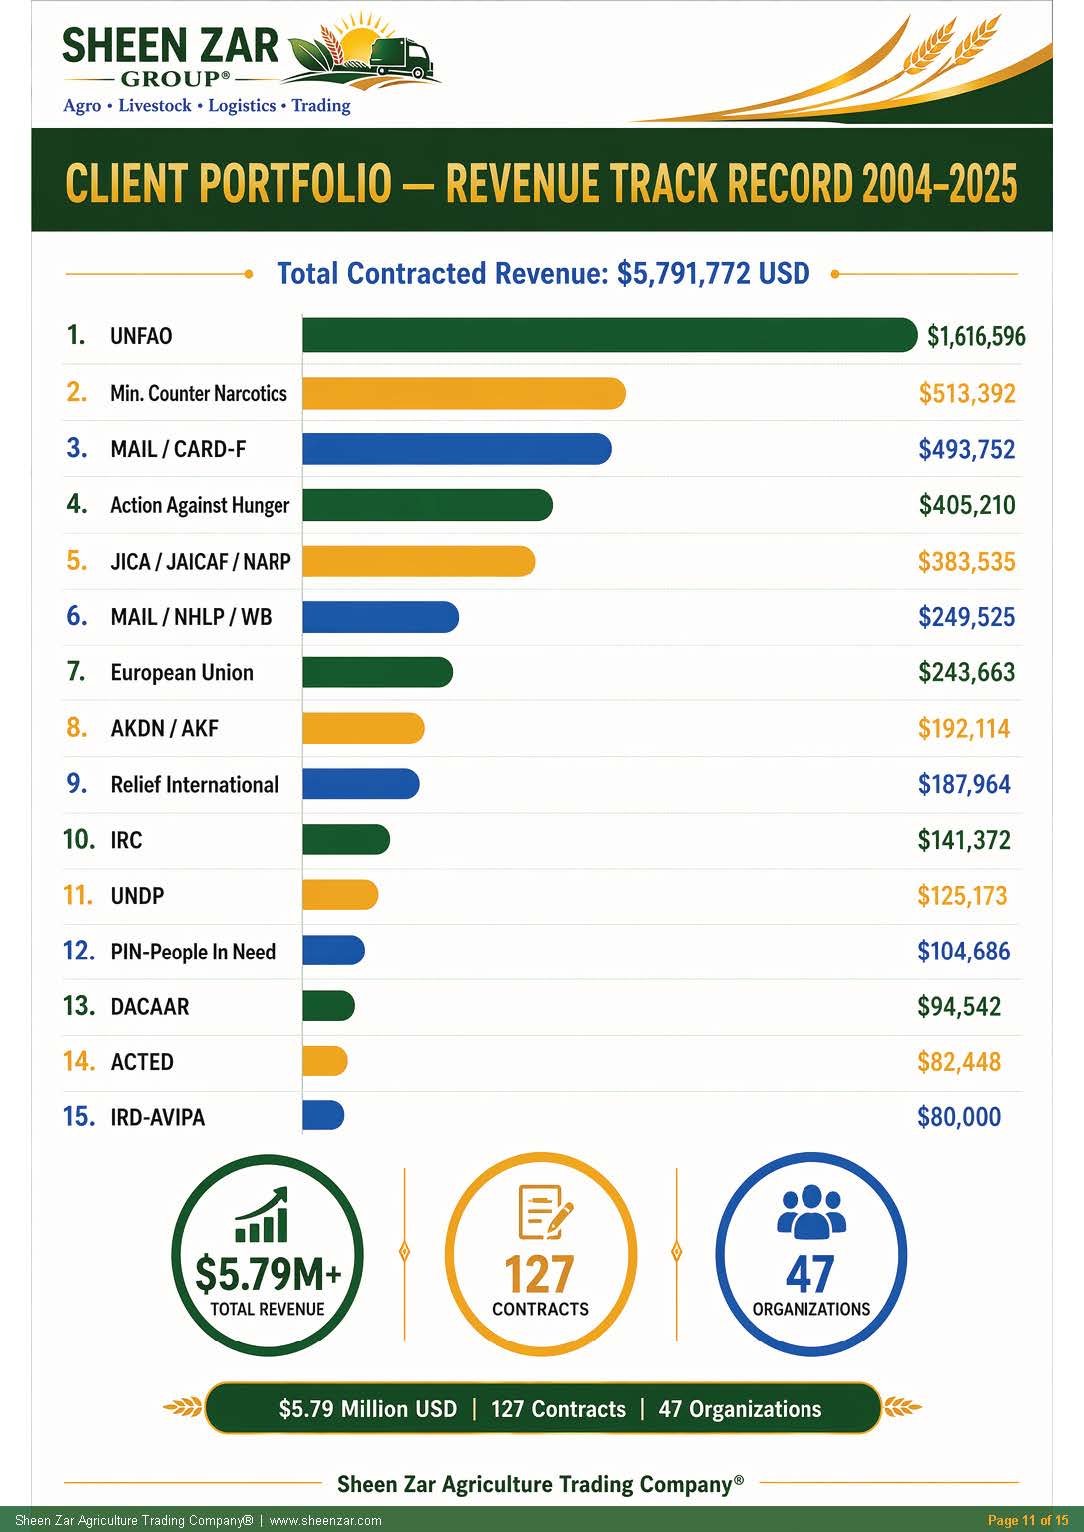
Task: Click the MAIL / CARD-F label
Action: [178, 449]
